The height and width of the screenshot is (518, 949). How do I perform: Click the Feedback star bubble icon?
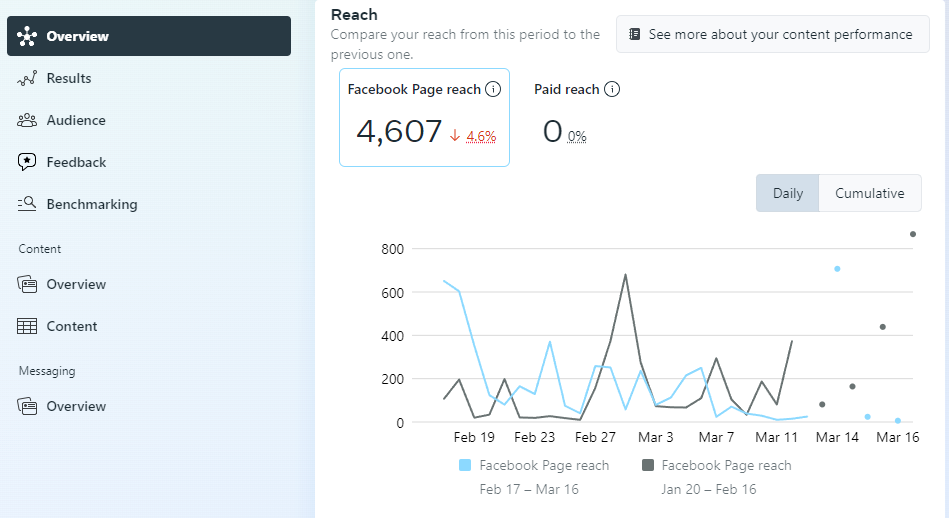(27, 162)
